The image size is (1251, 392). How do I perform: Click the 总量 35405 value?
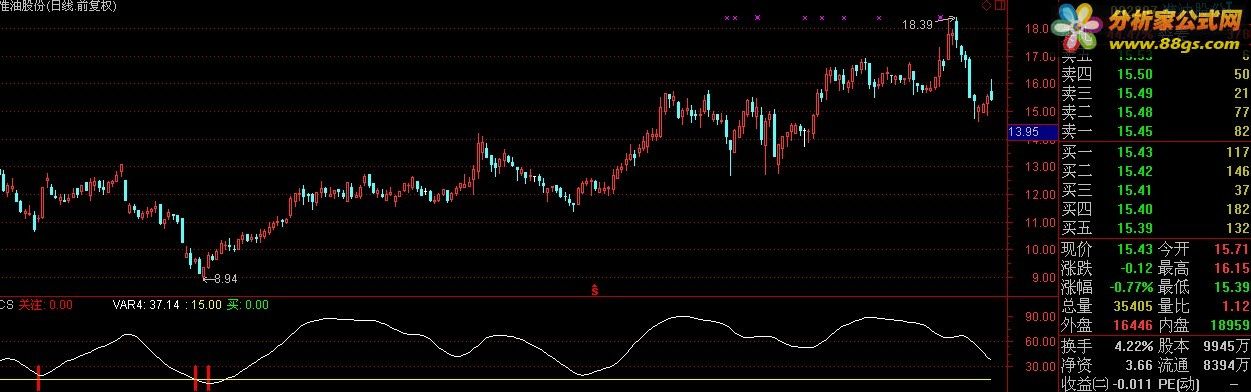1133,306
